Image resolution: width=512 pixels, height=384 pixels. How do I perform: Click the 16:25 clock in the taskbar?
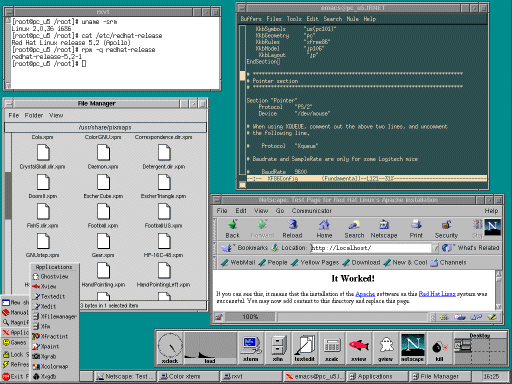(x=491, y=377)
